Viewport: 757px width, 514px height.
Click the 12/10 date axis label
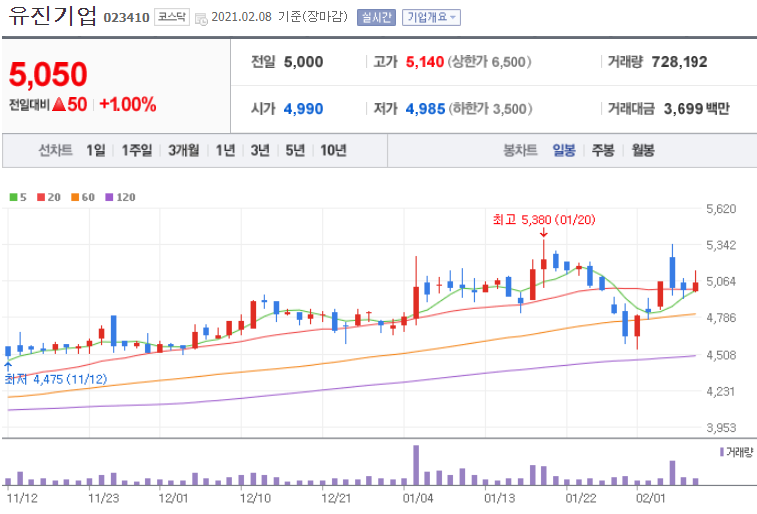255,498
